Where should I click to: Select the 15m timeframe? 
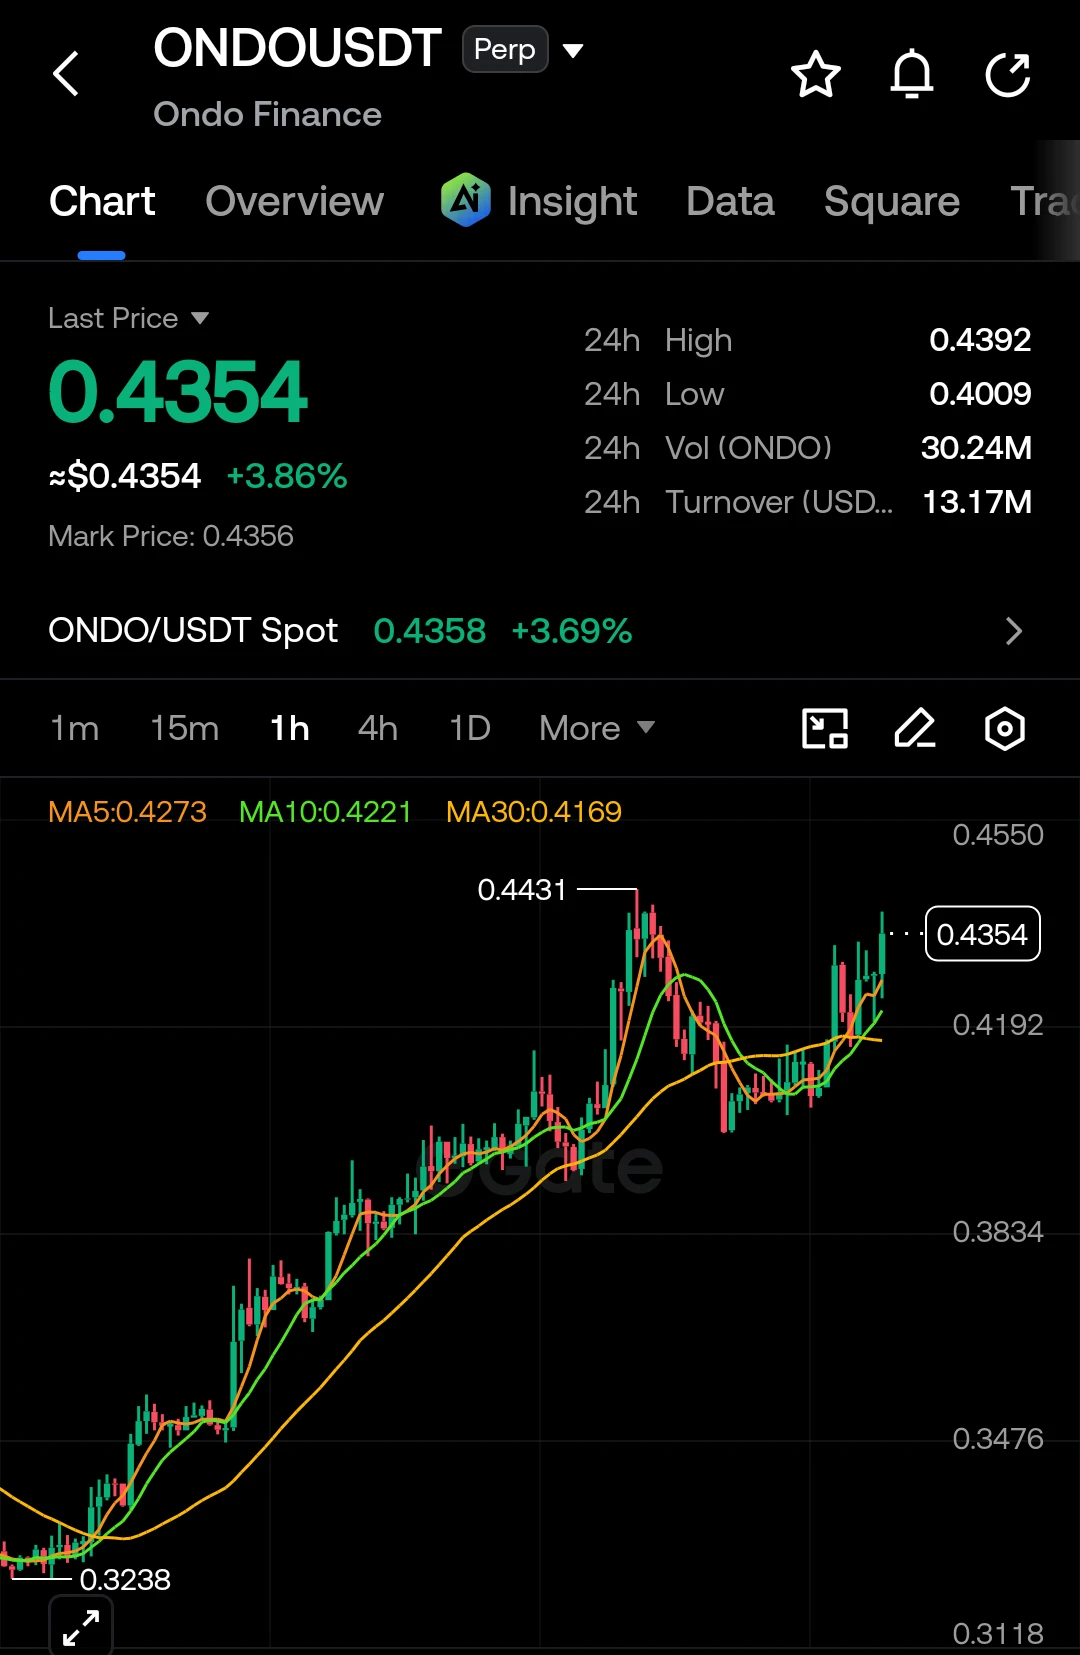184,728
